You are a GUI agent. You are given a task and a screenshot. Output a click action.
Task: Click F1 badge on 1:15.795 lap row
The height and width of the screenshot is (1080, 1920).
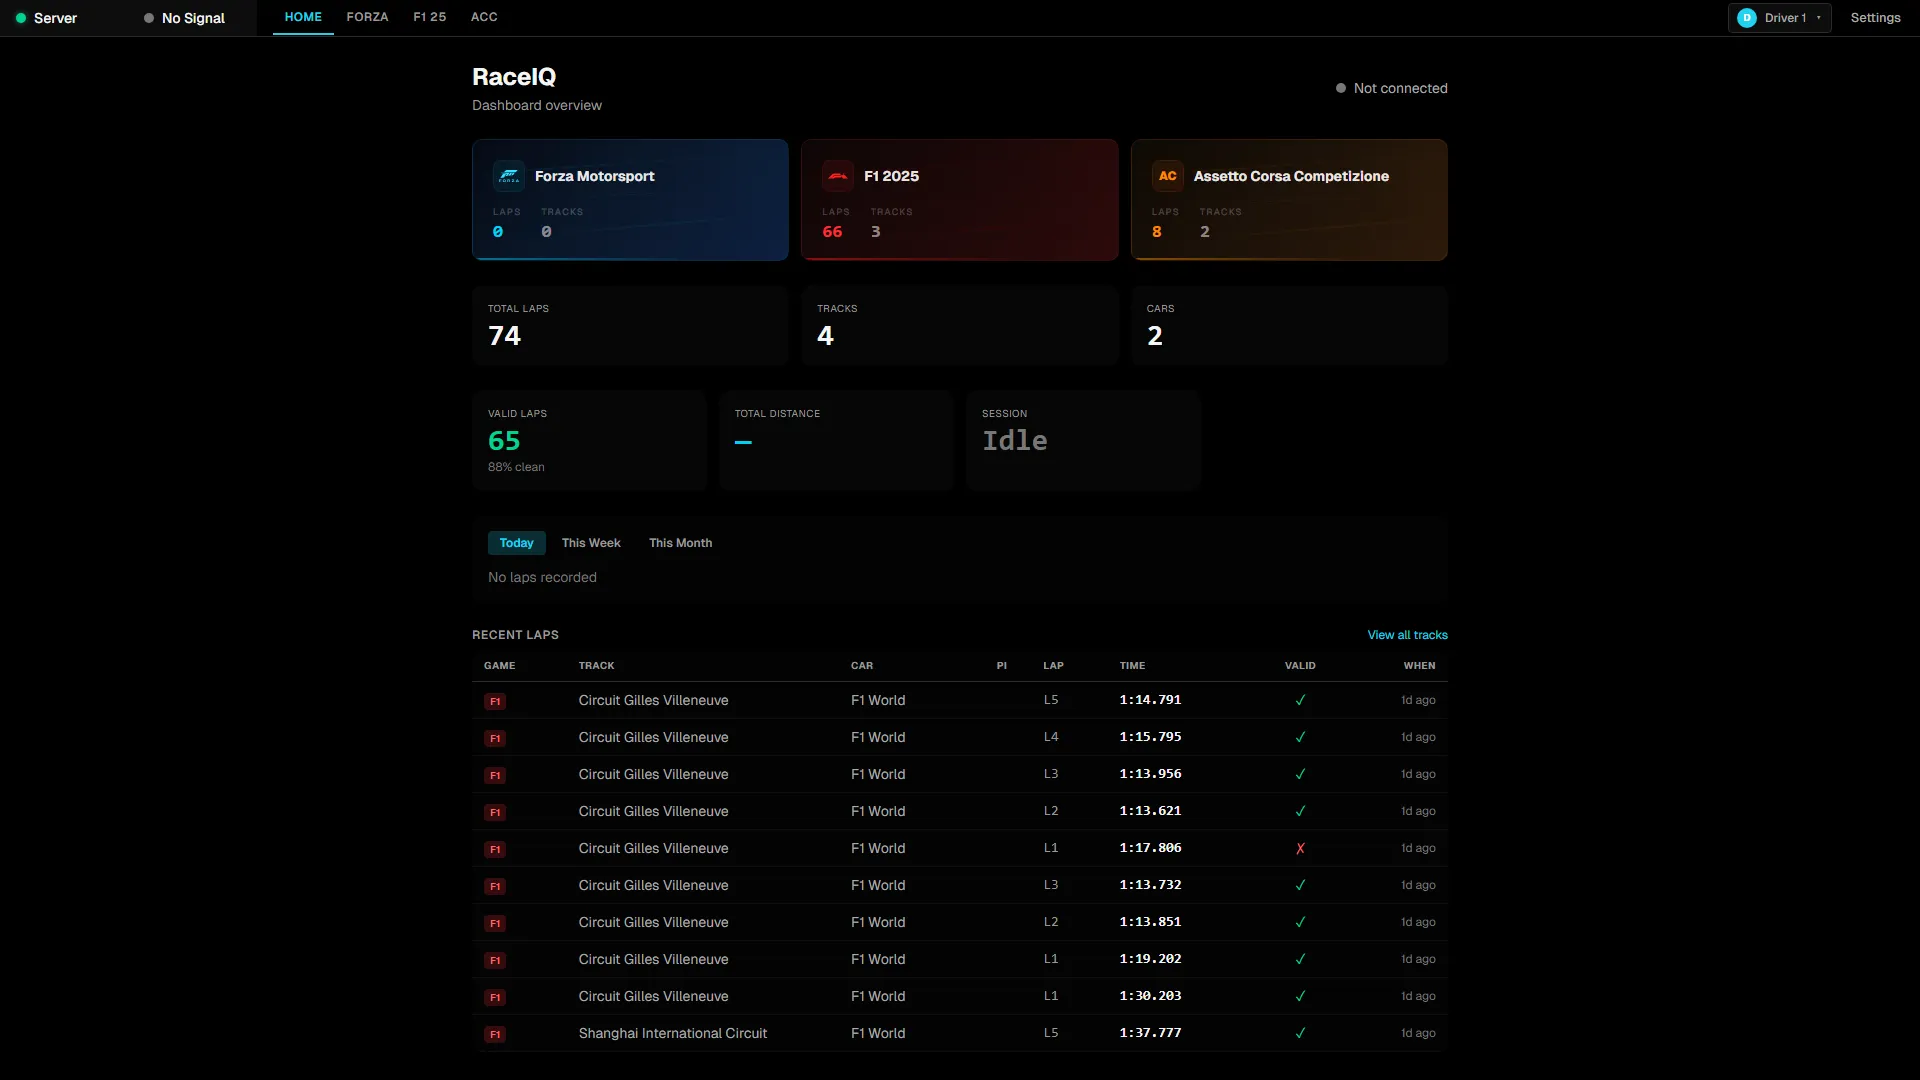pos(495,738)
